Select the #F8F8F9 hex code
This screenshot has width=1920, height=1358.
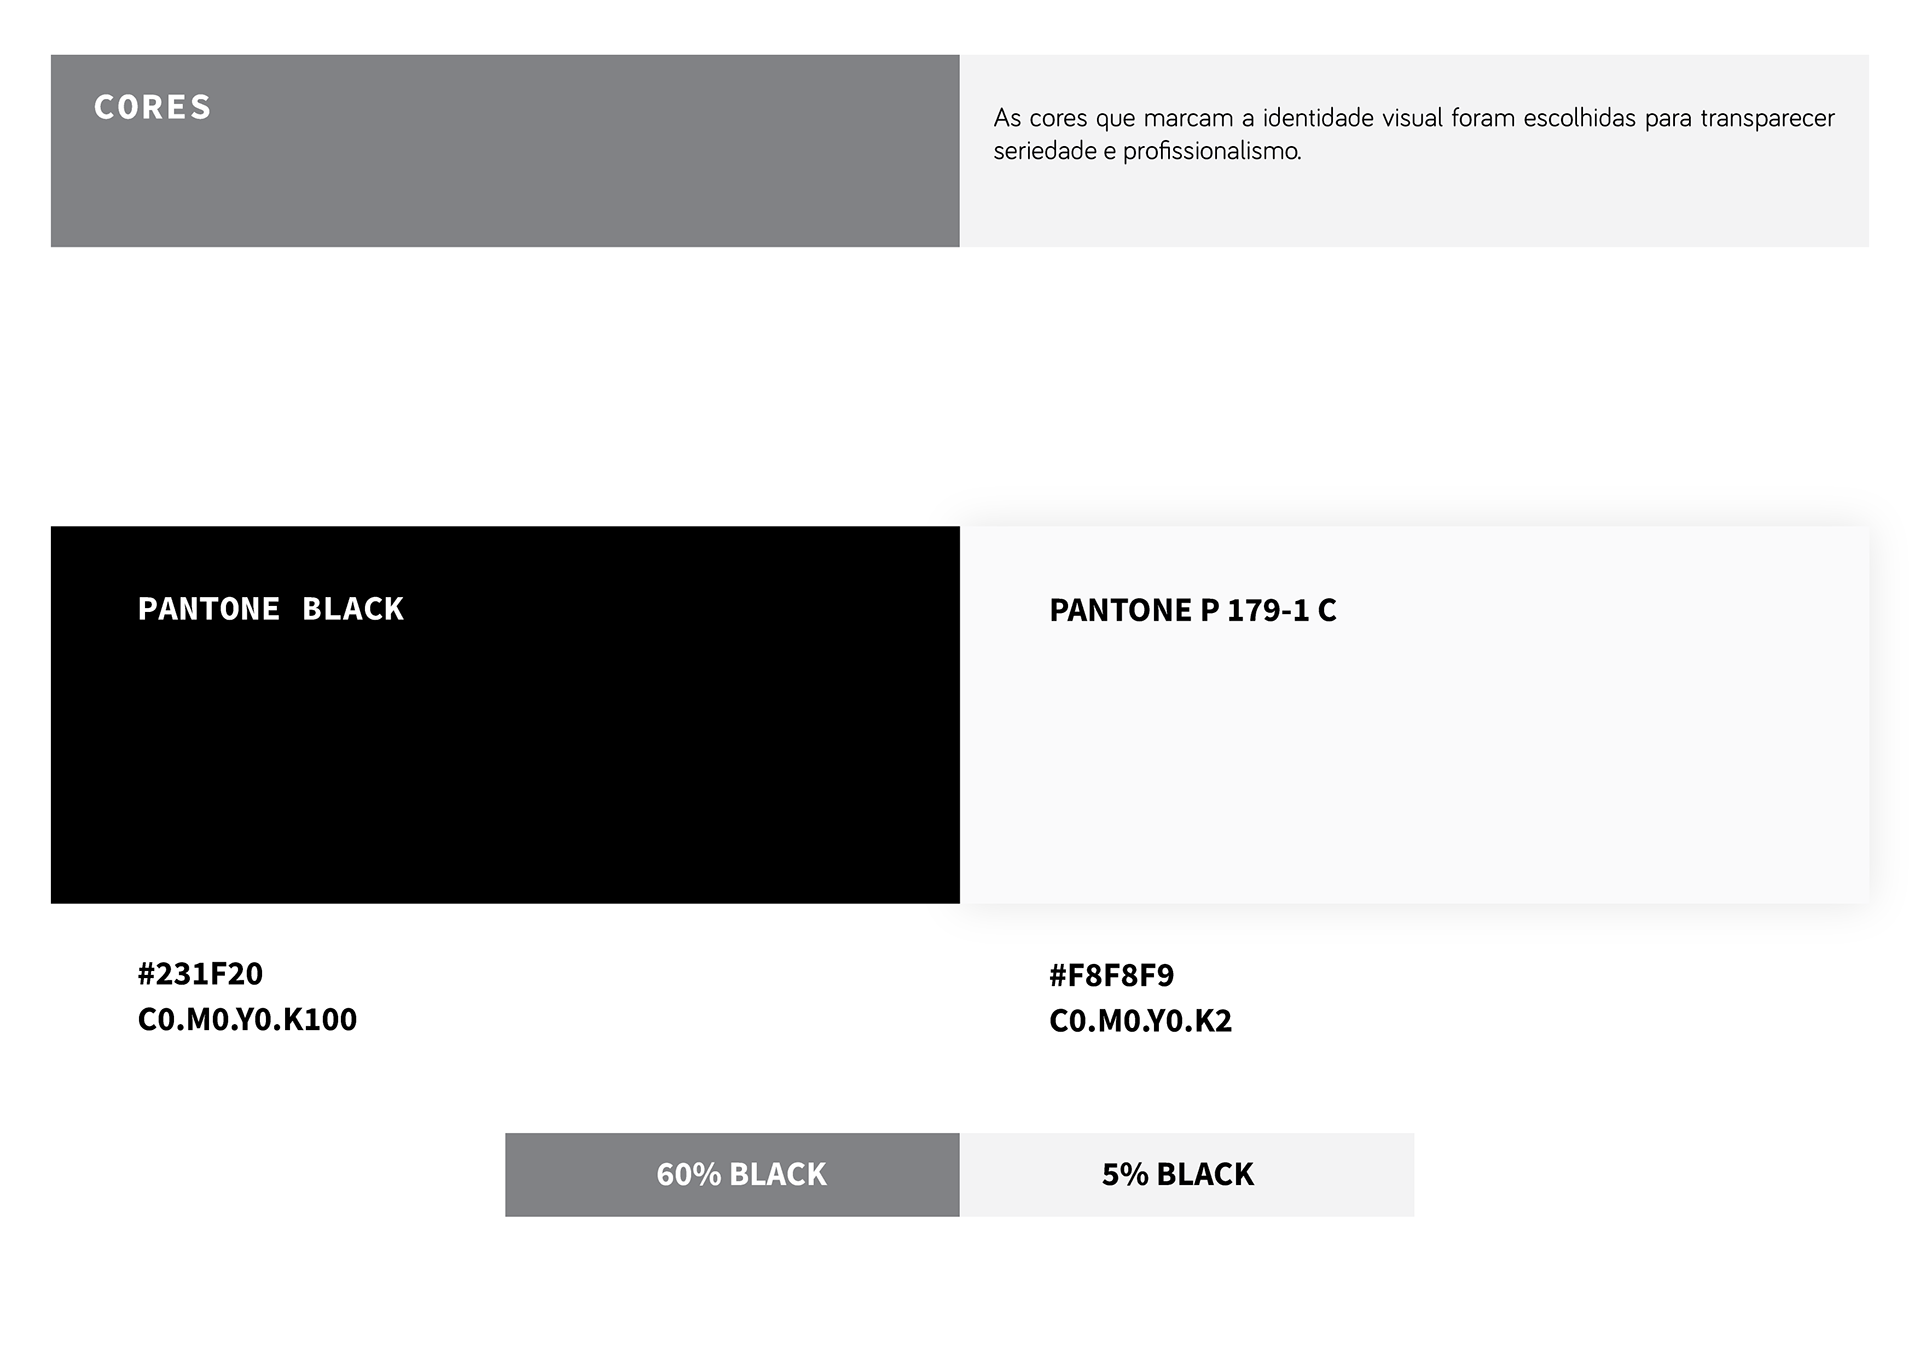1111,975
